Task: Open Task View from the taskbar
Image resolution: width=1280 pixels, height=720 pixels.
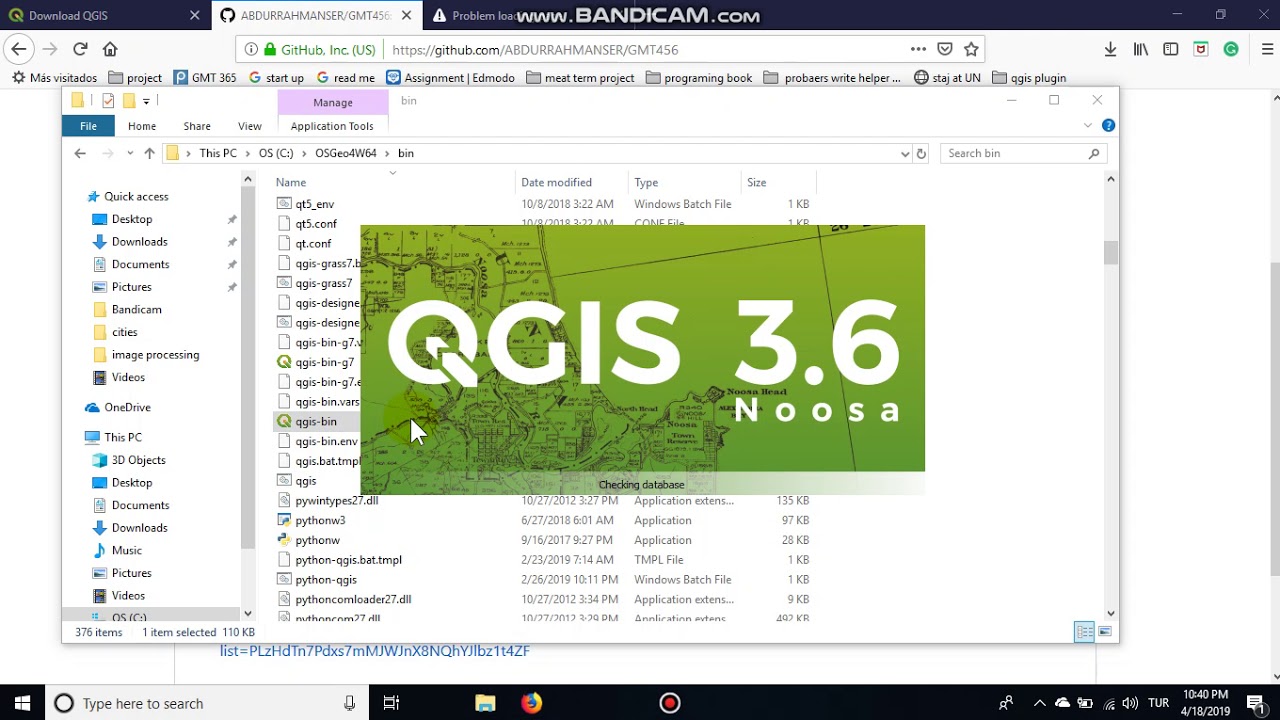Action: tap(391, 703)
